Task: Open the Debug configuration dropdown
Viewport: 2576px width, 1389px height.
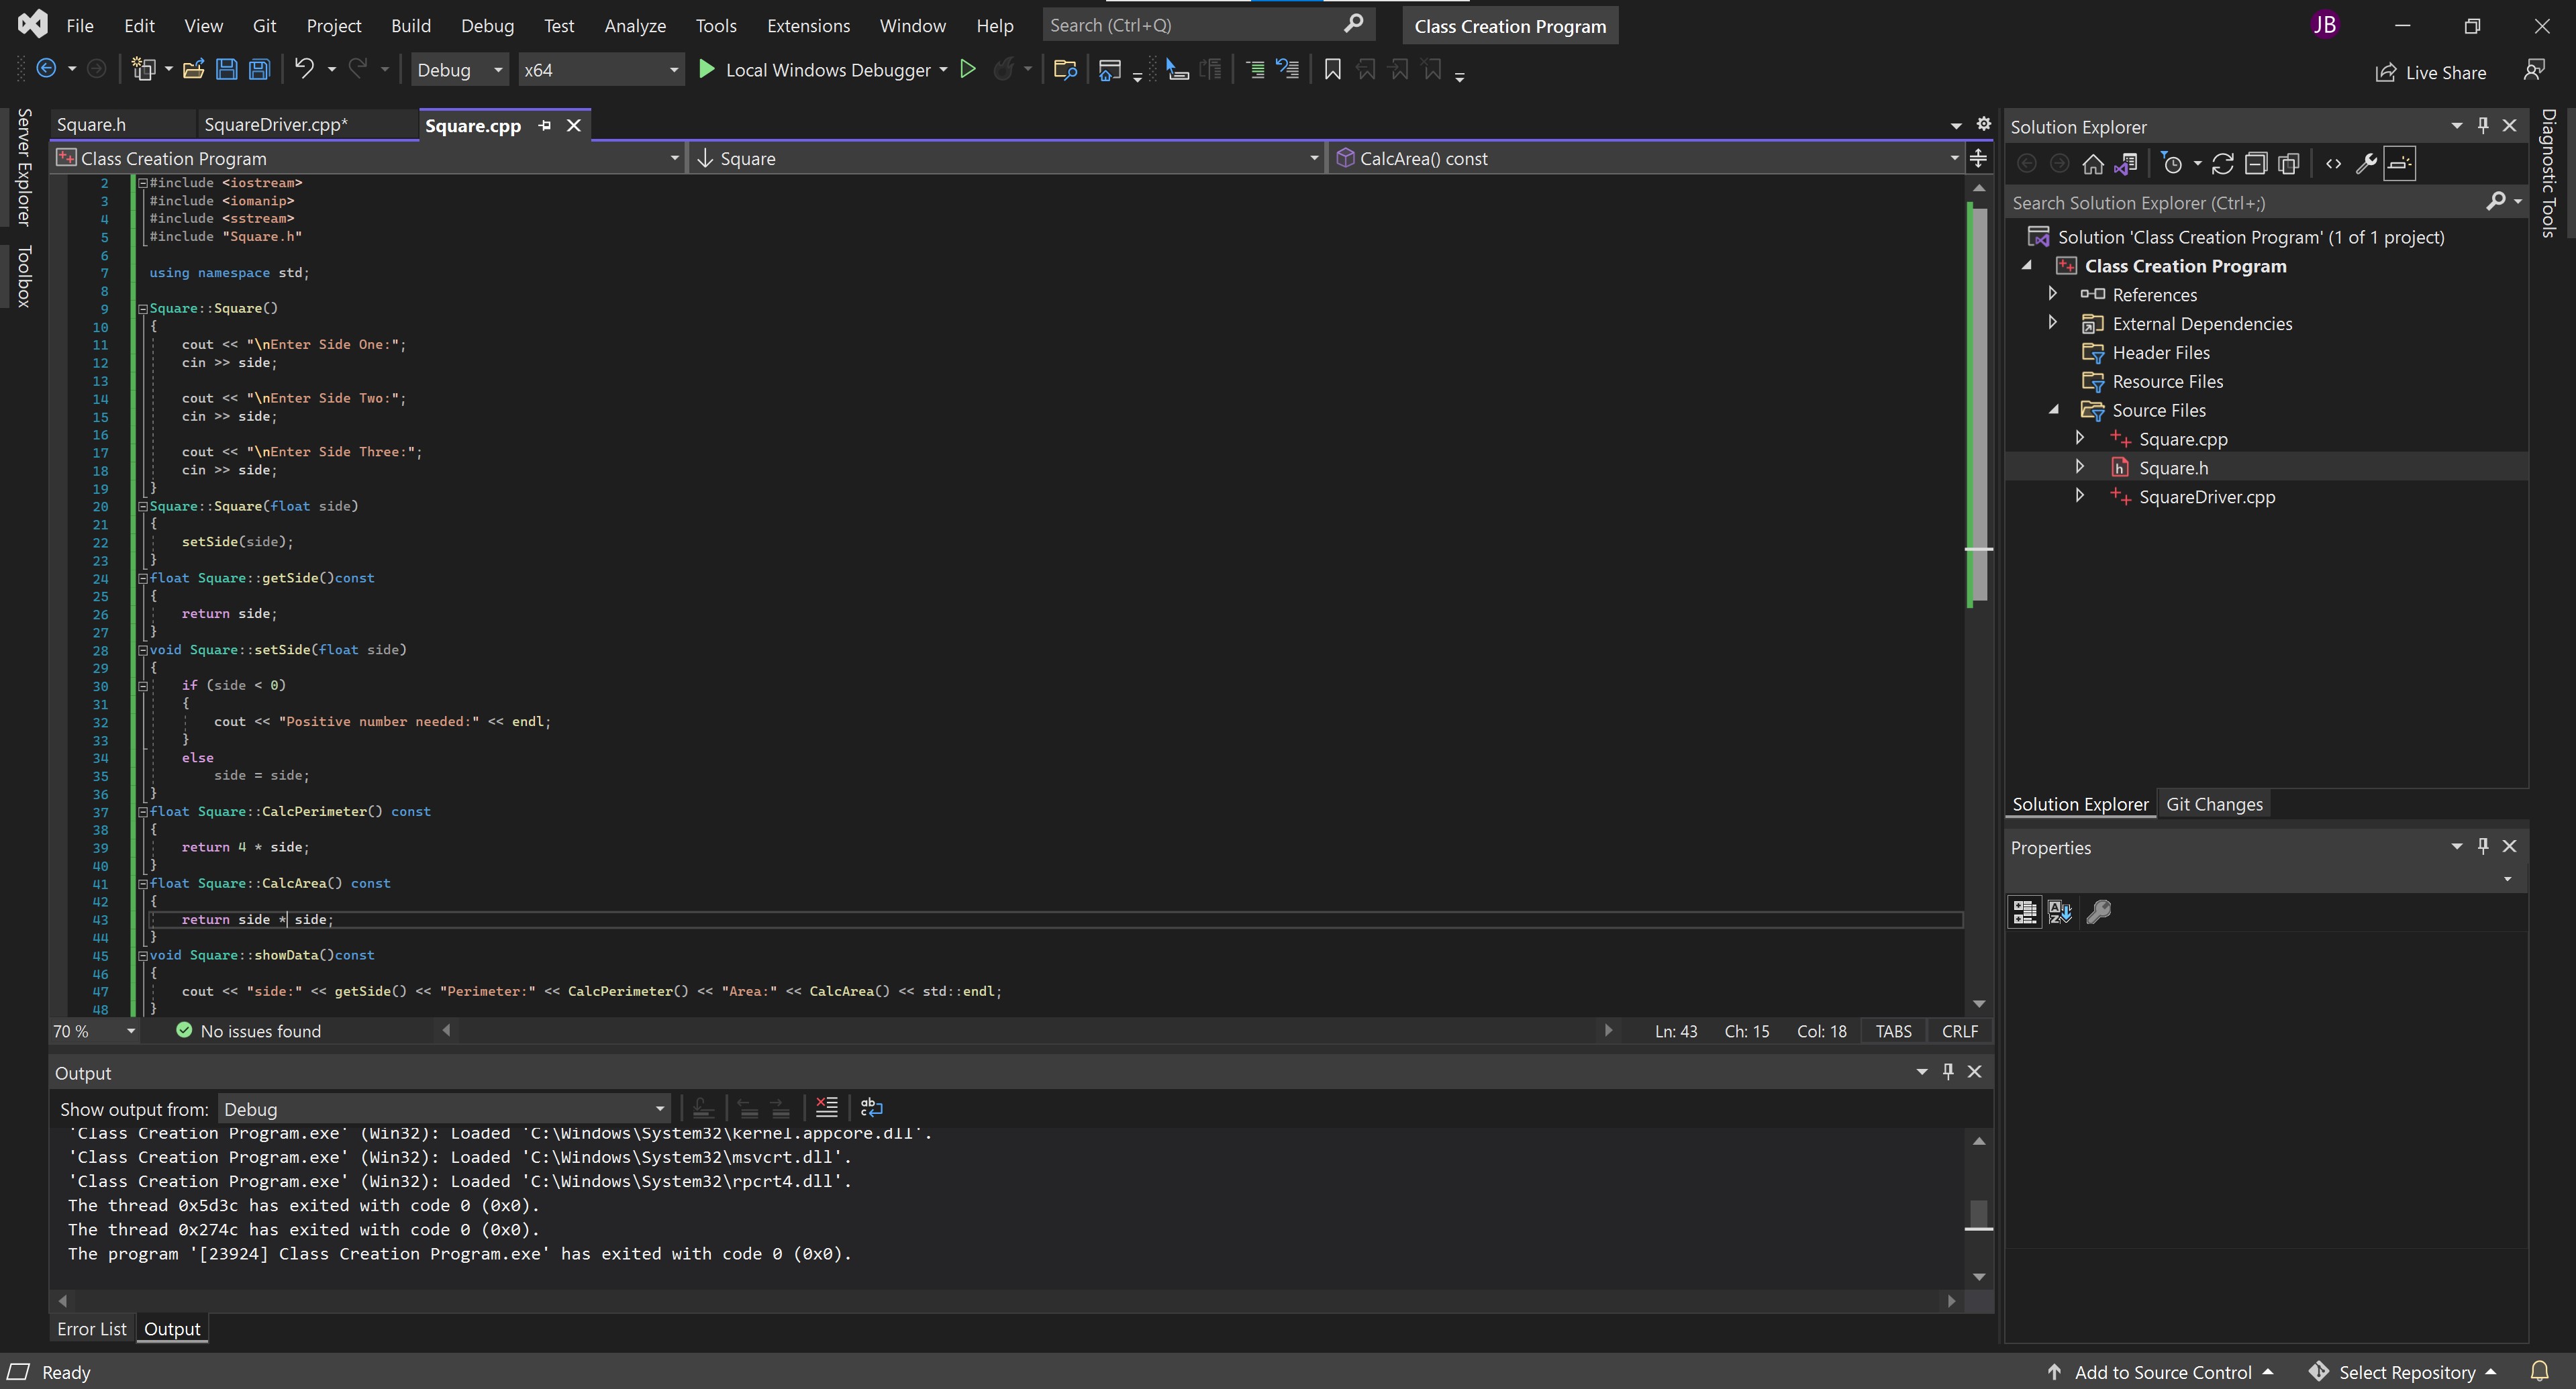Action: [459, 70]
